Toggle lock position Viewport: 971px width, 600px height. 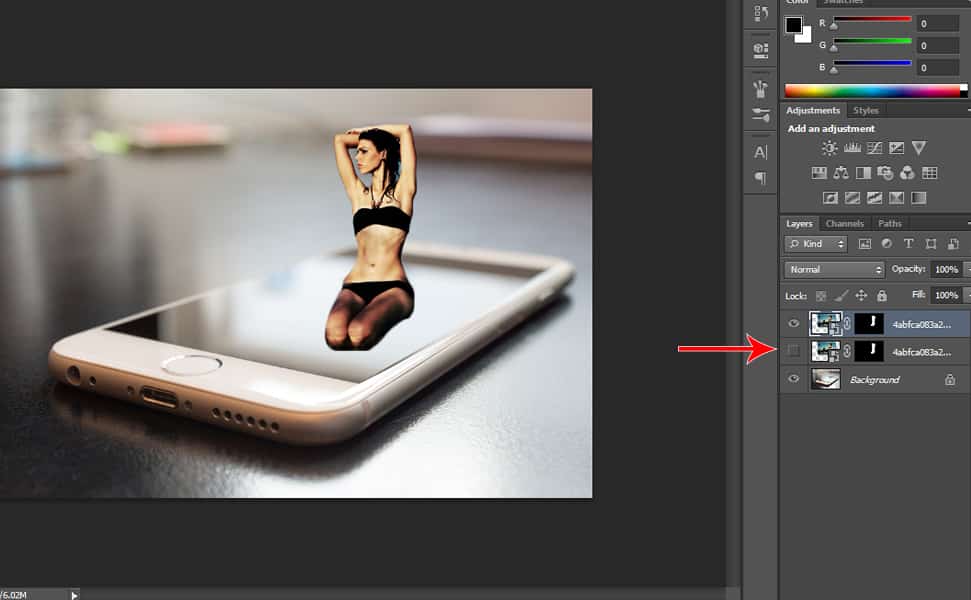click(x=861, y=296)
